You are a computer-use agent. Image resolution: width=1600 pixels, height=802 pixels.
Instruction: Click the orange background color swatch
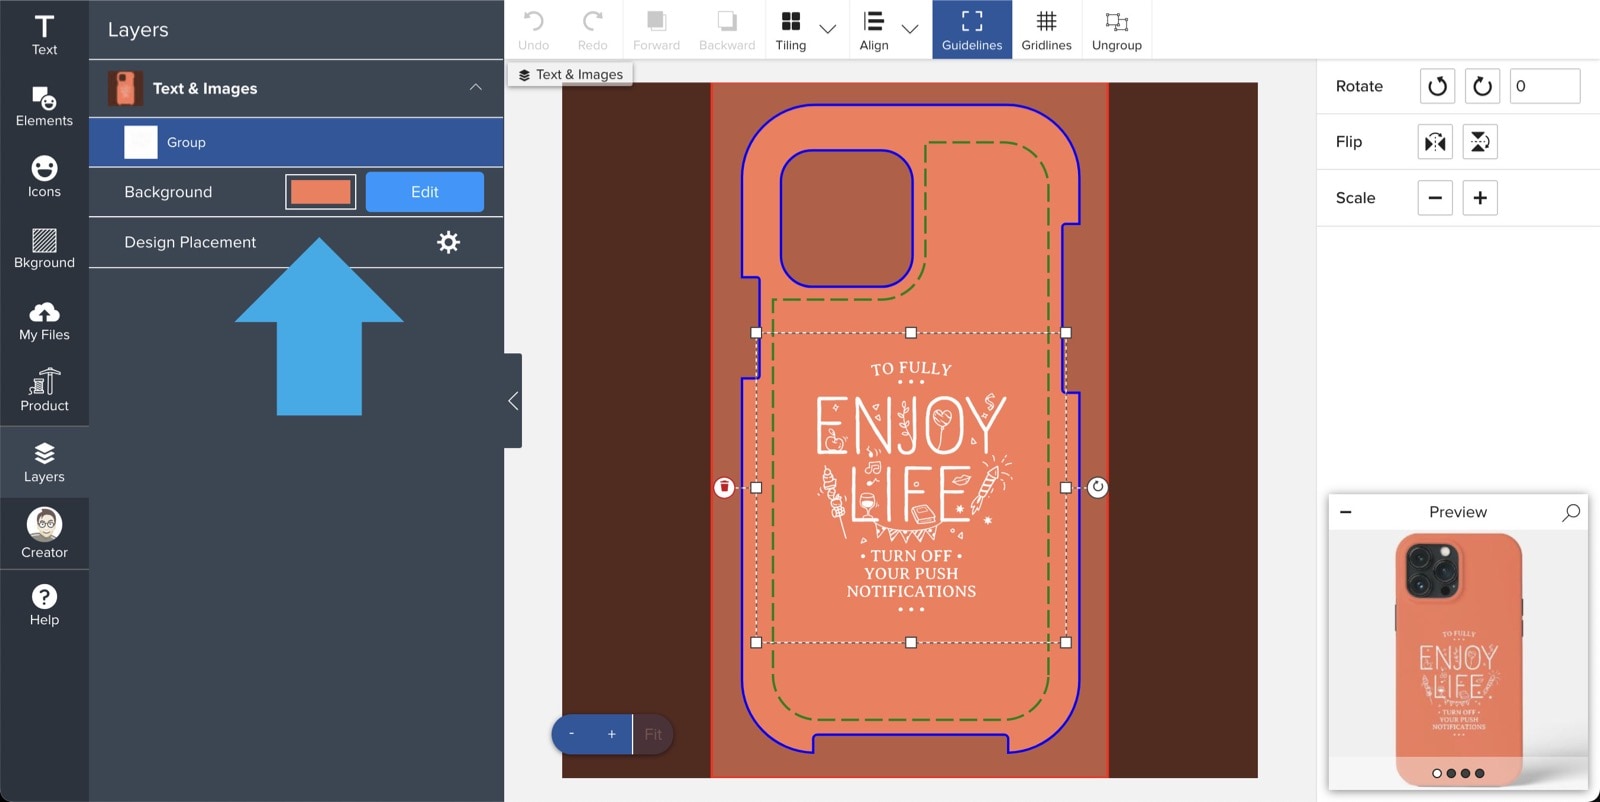click(x=320, y=192)
